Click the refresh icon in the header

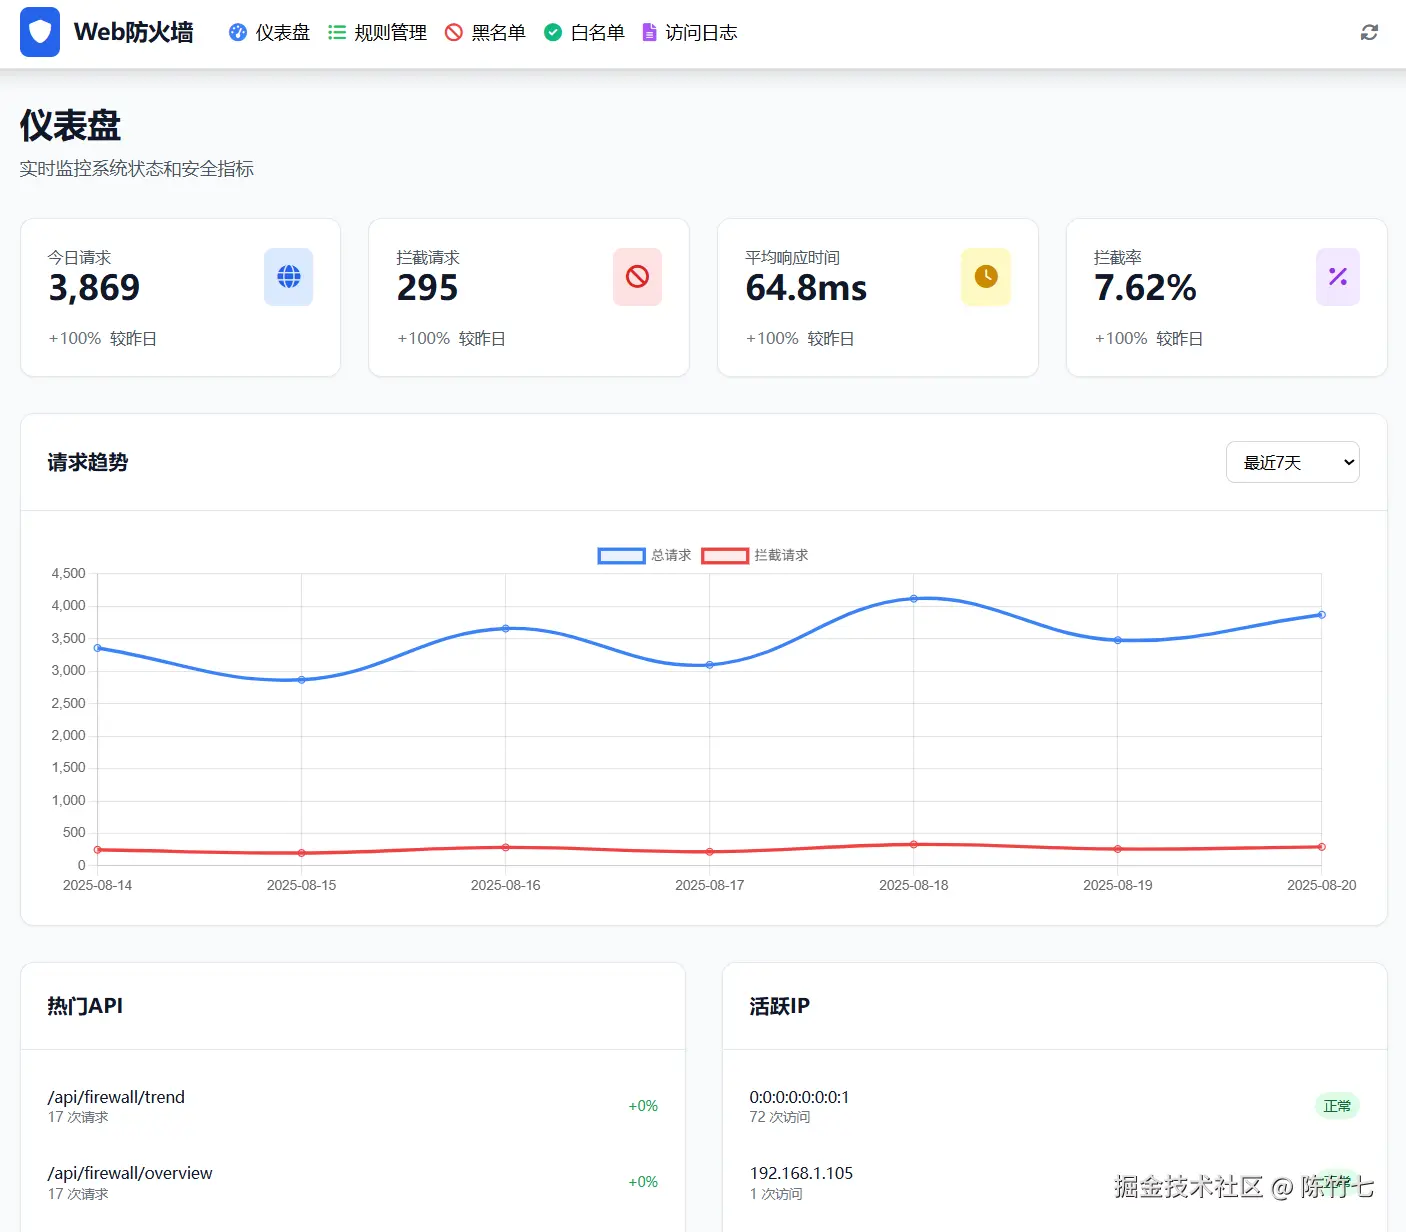tap(1369, 33)
